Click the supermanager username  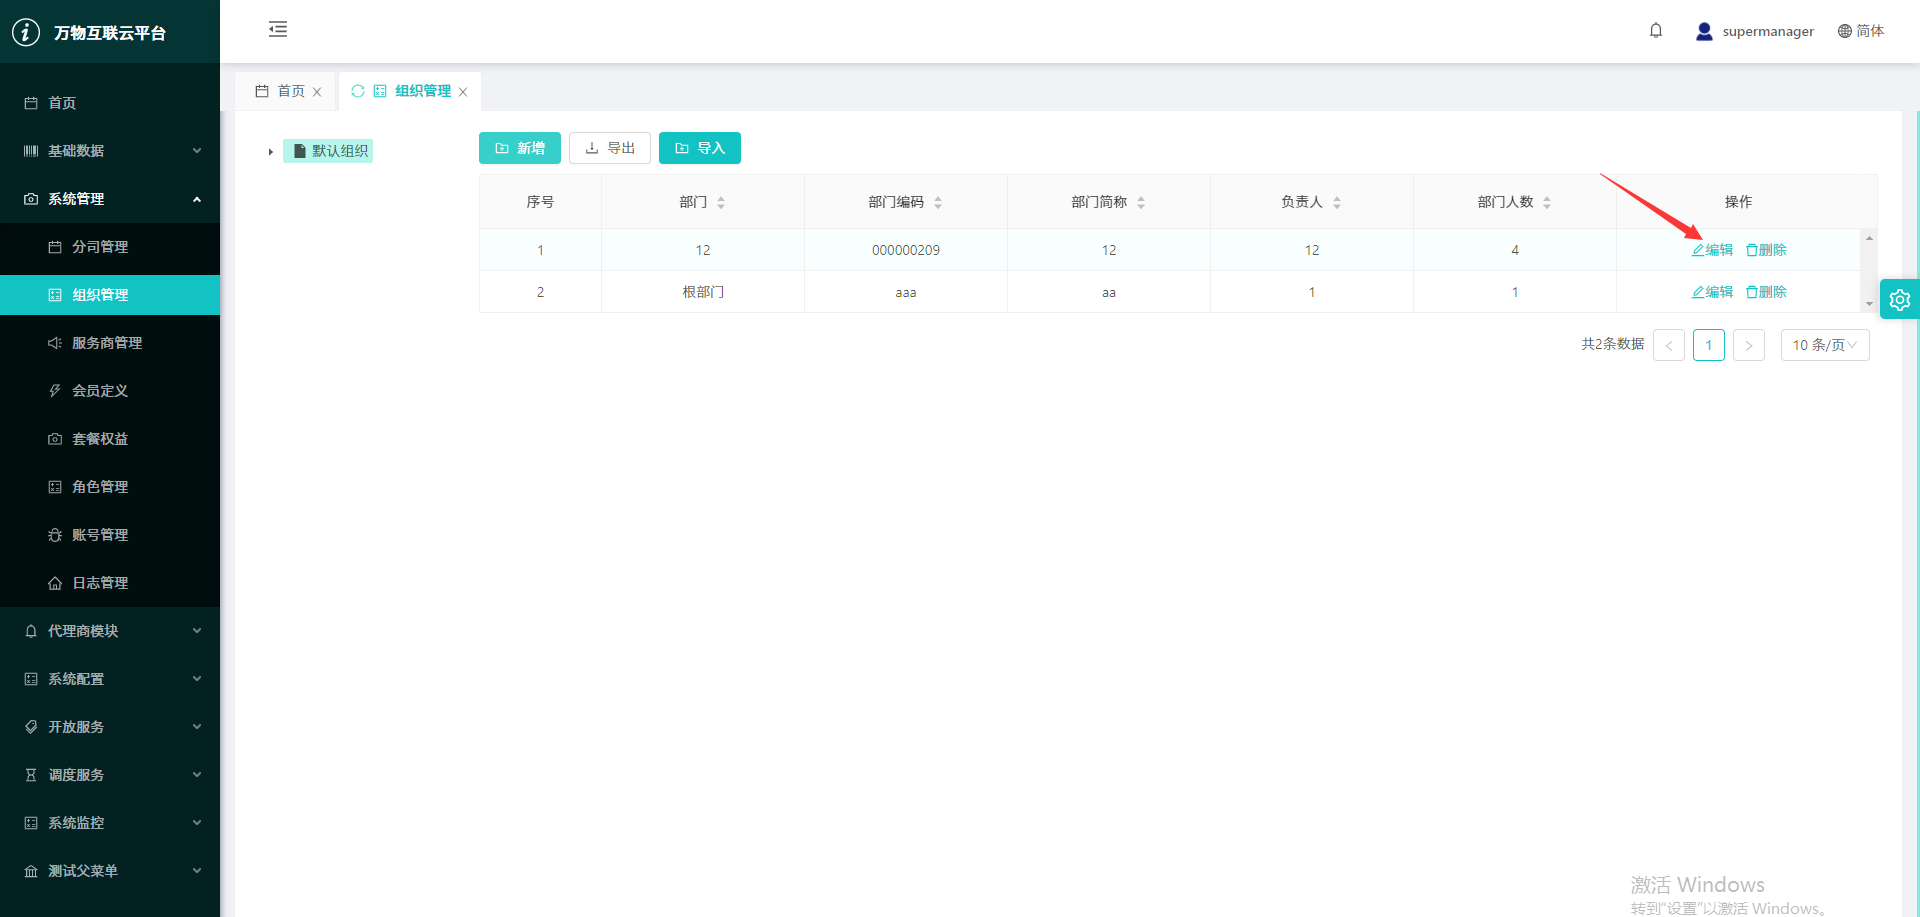click(1768, 32)
